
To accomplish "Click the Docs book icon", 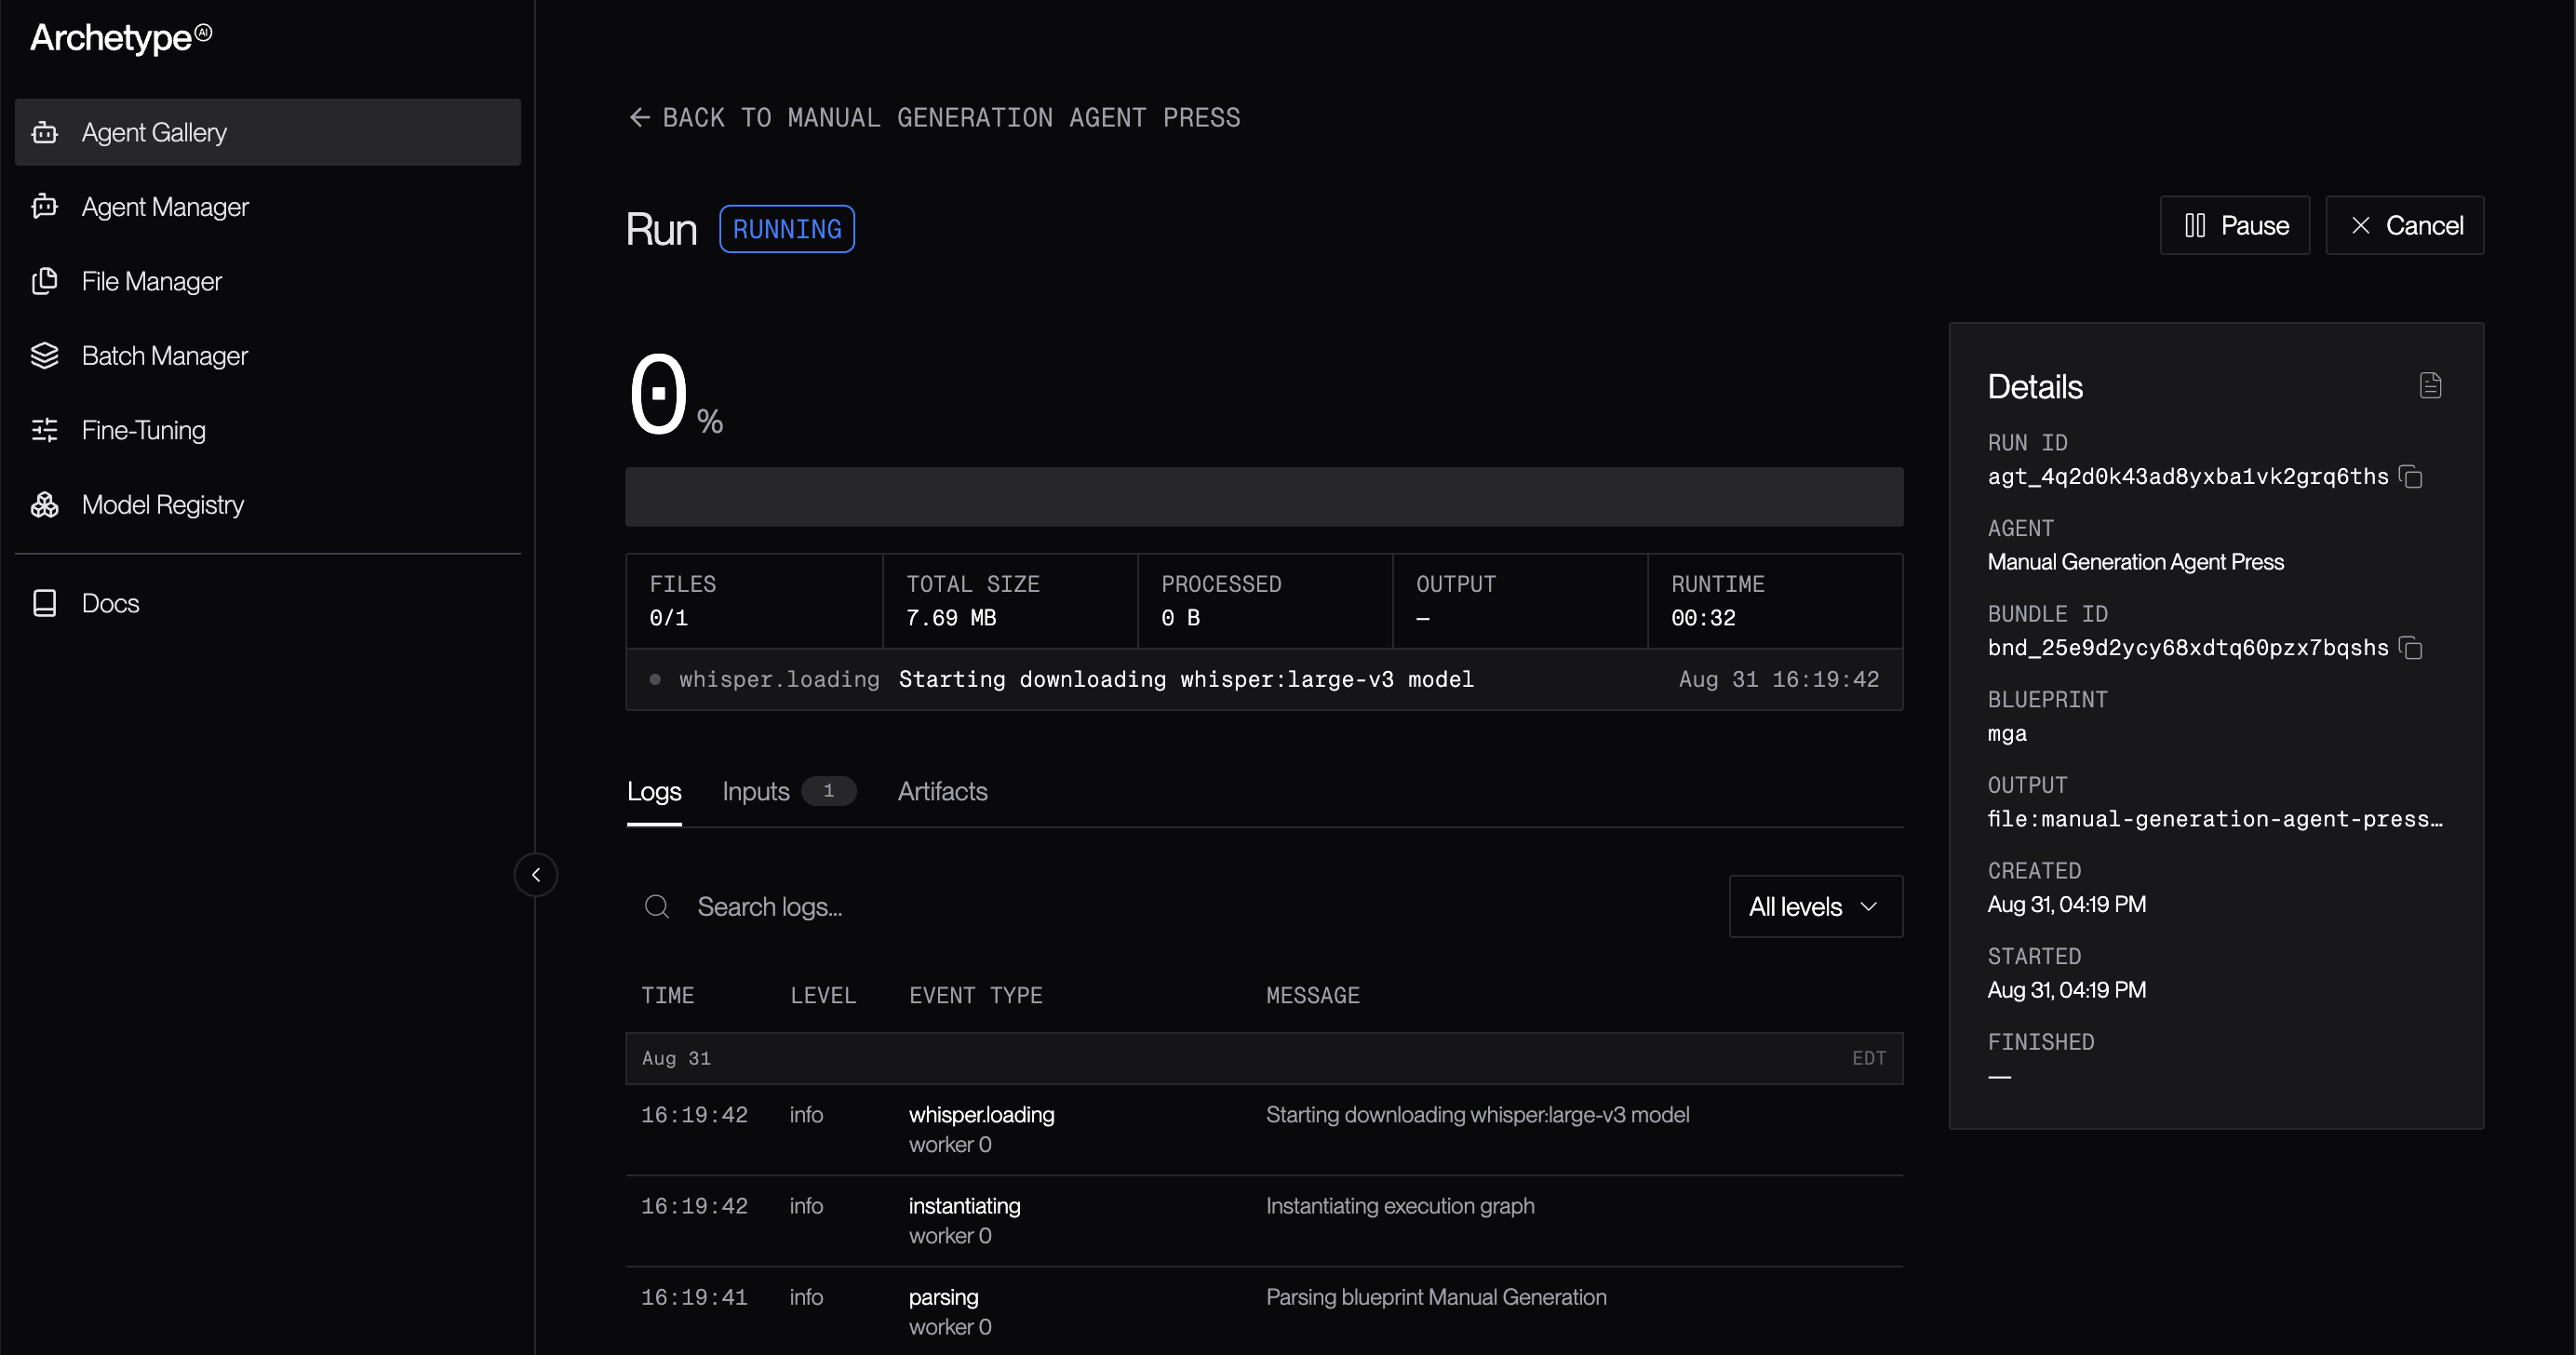I will pos(45,603).
